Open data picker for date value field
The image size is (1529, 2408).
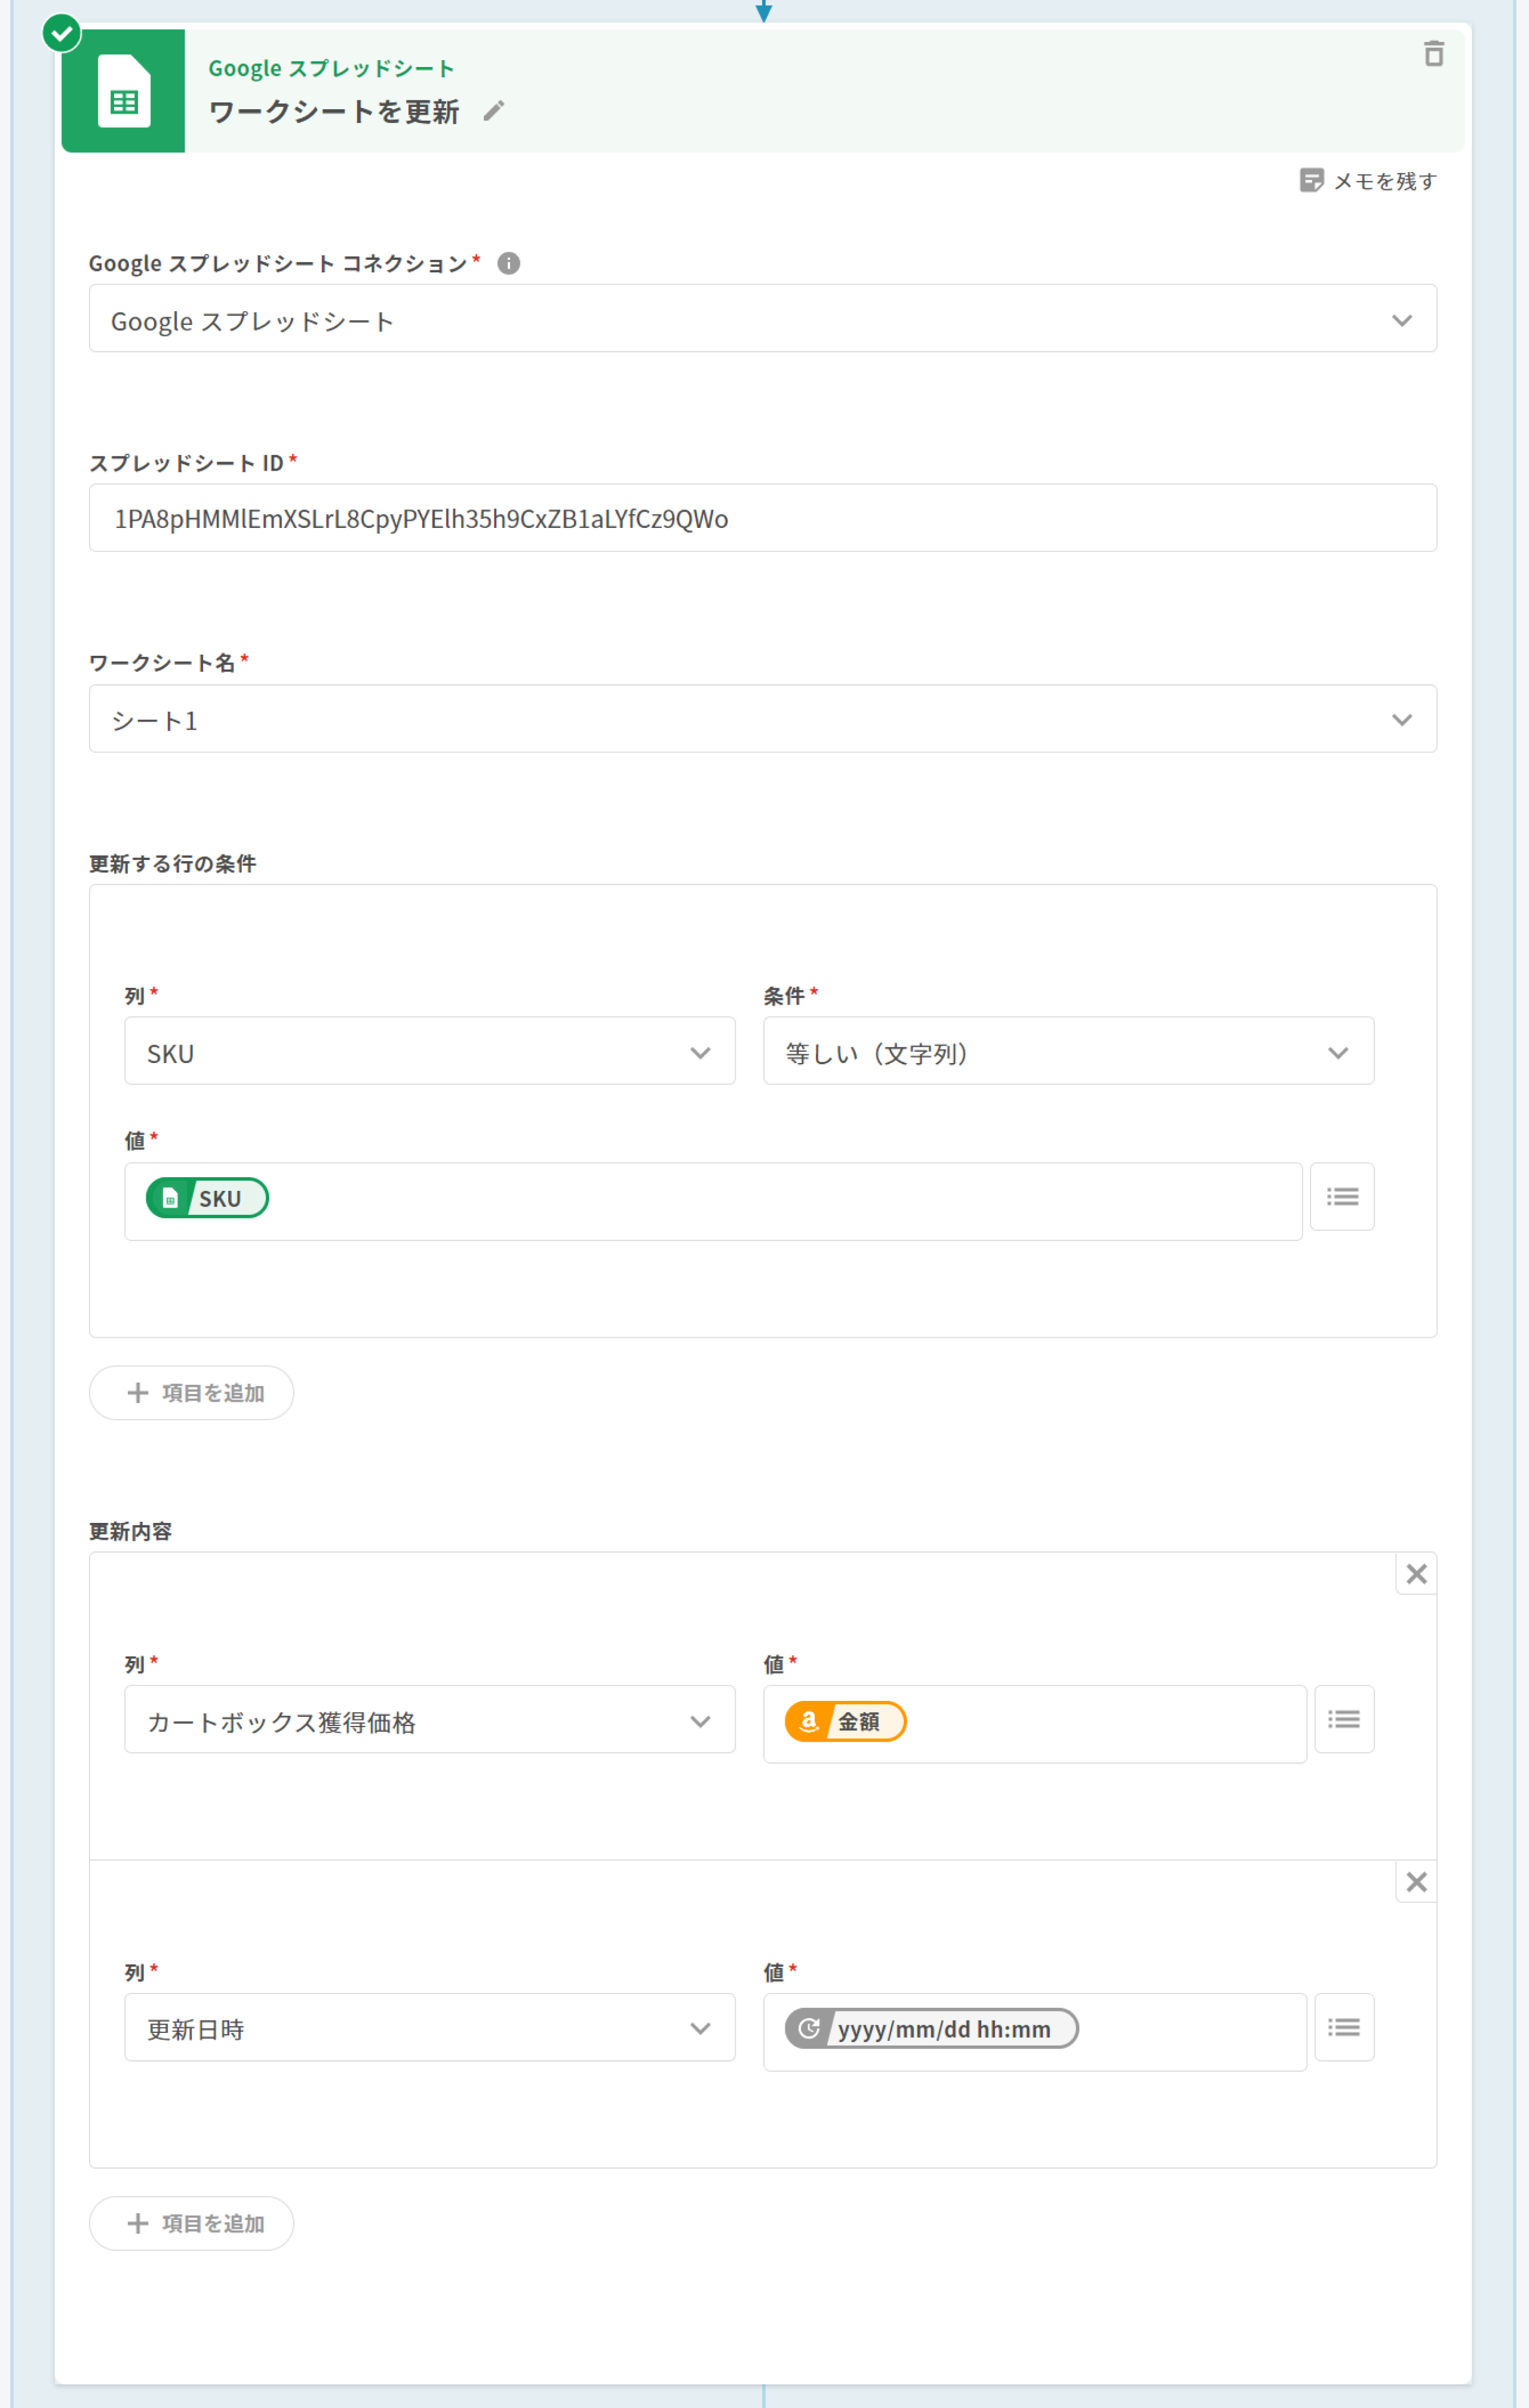1343,2027
